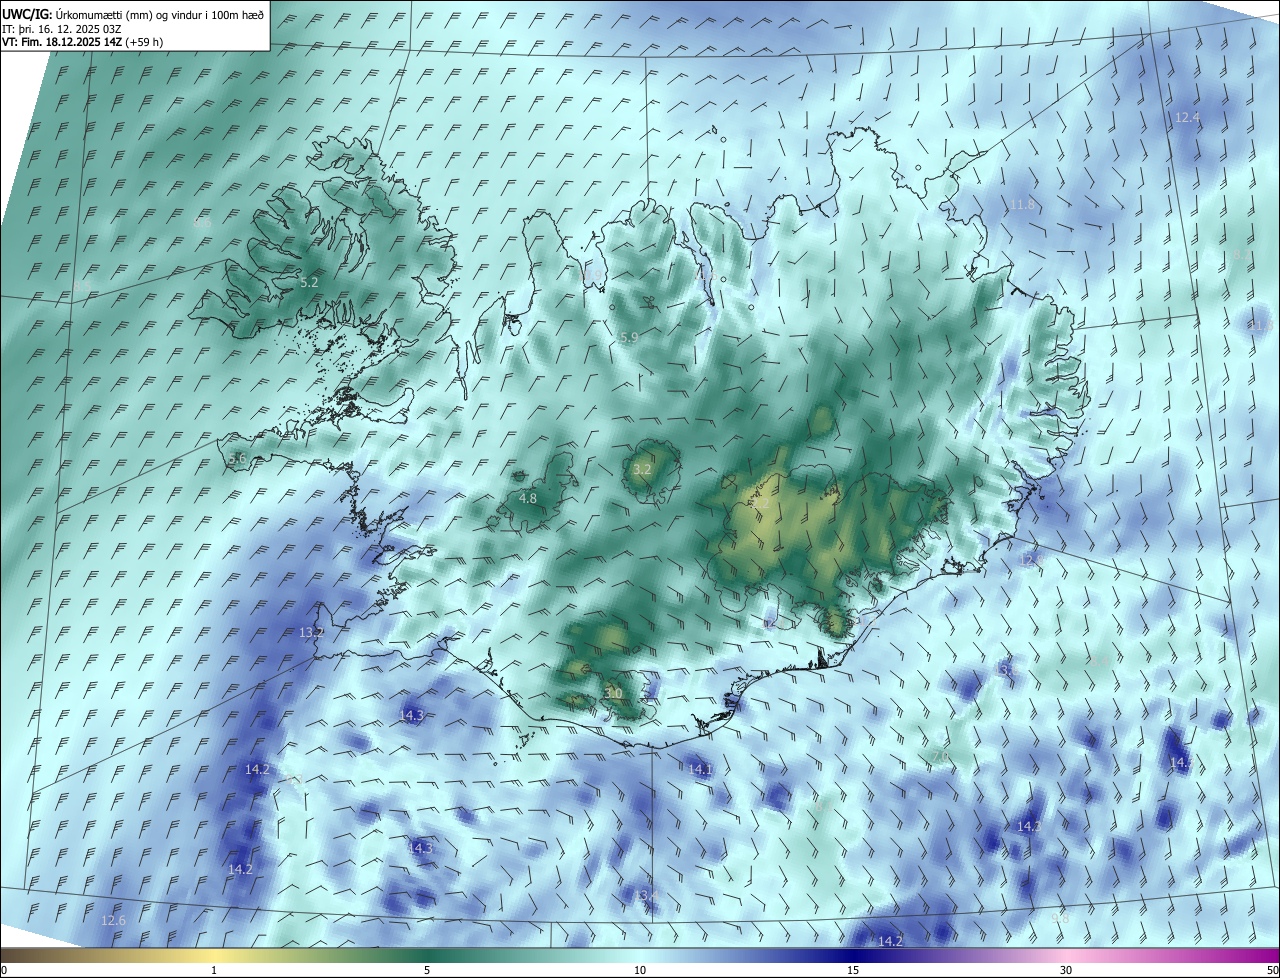Click the '50' tick on the color scale
The image size is (1280, 978).
(1272, 970)
